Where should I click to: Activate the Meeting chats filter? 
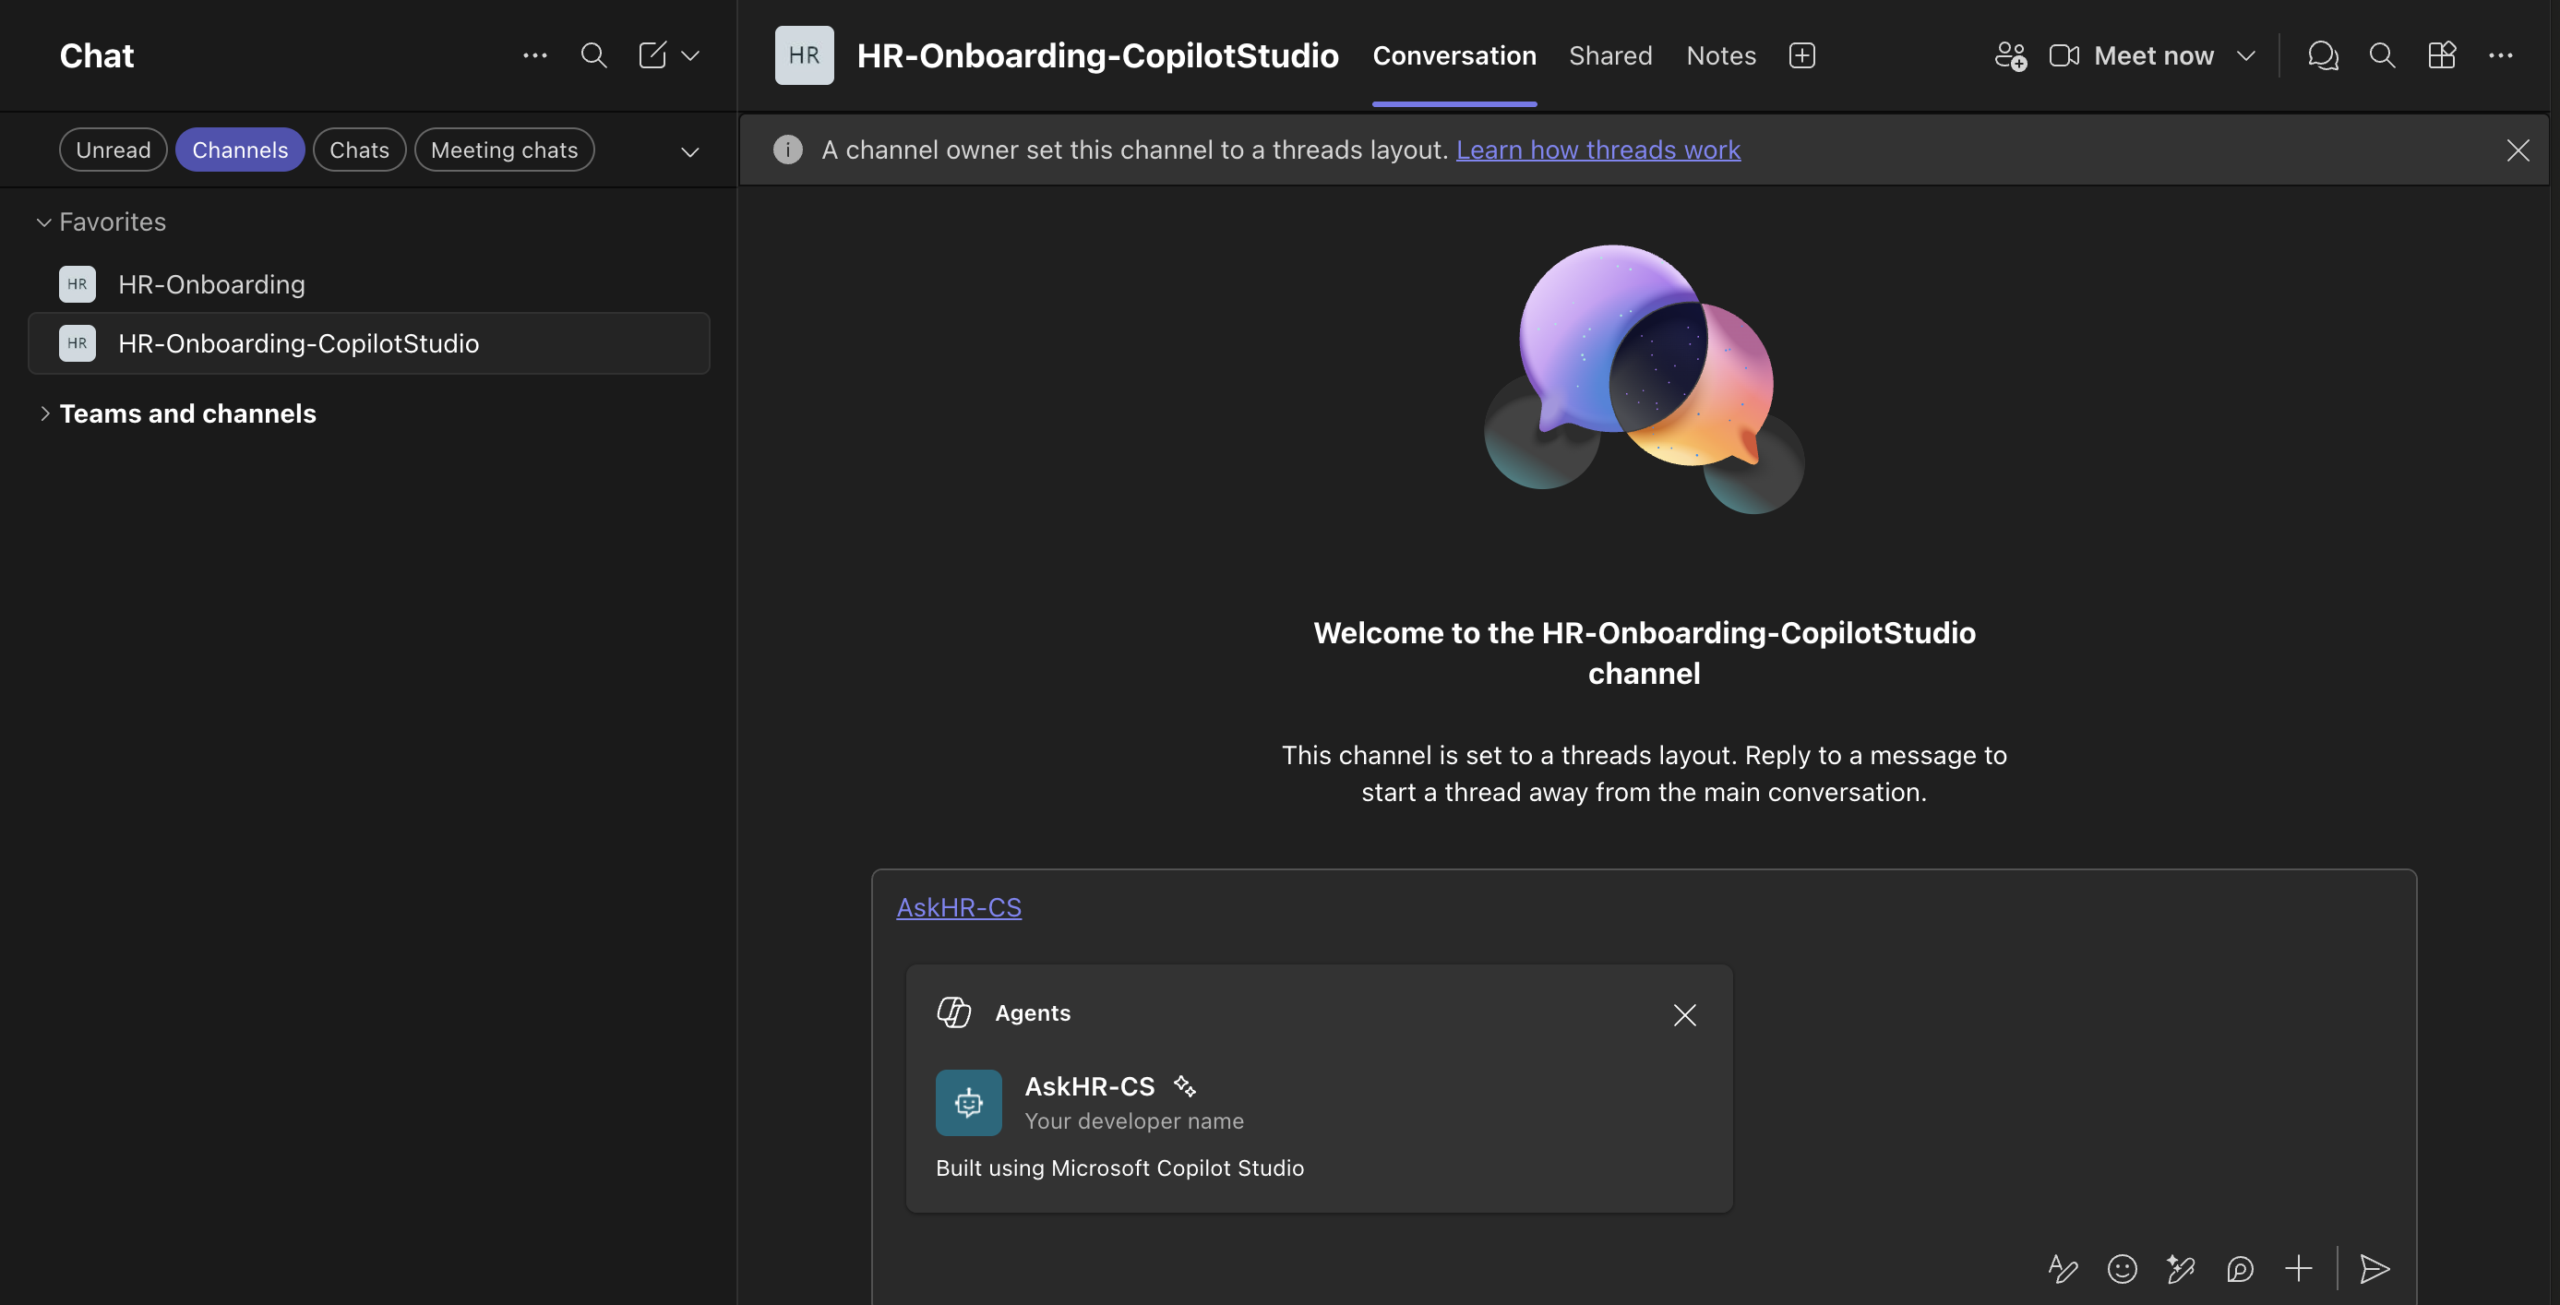[504, 149]
